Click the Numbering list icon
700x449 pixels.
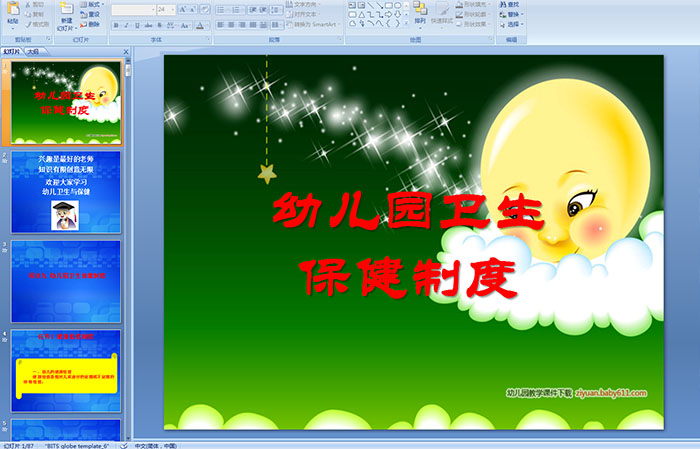click(238, 9)
